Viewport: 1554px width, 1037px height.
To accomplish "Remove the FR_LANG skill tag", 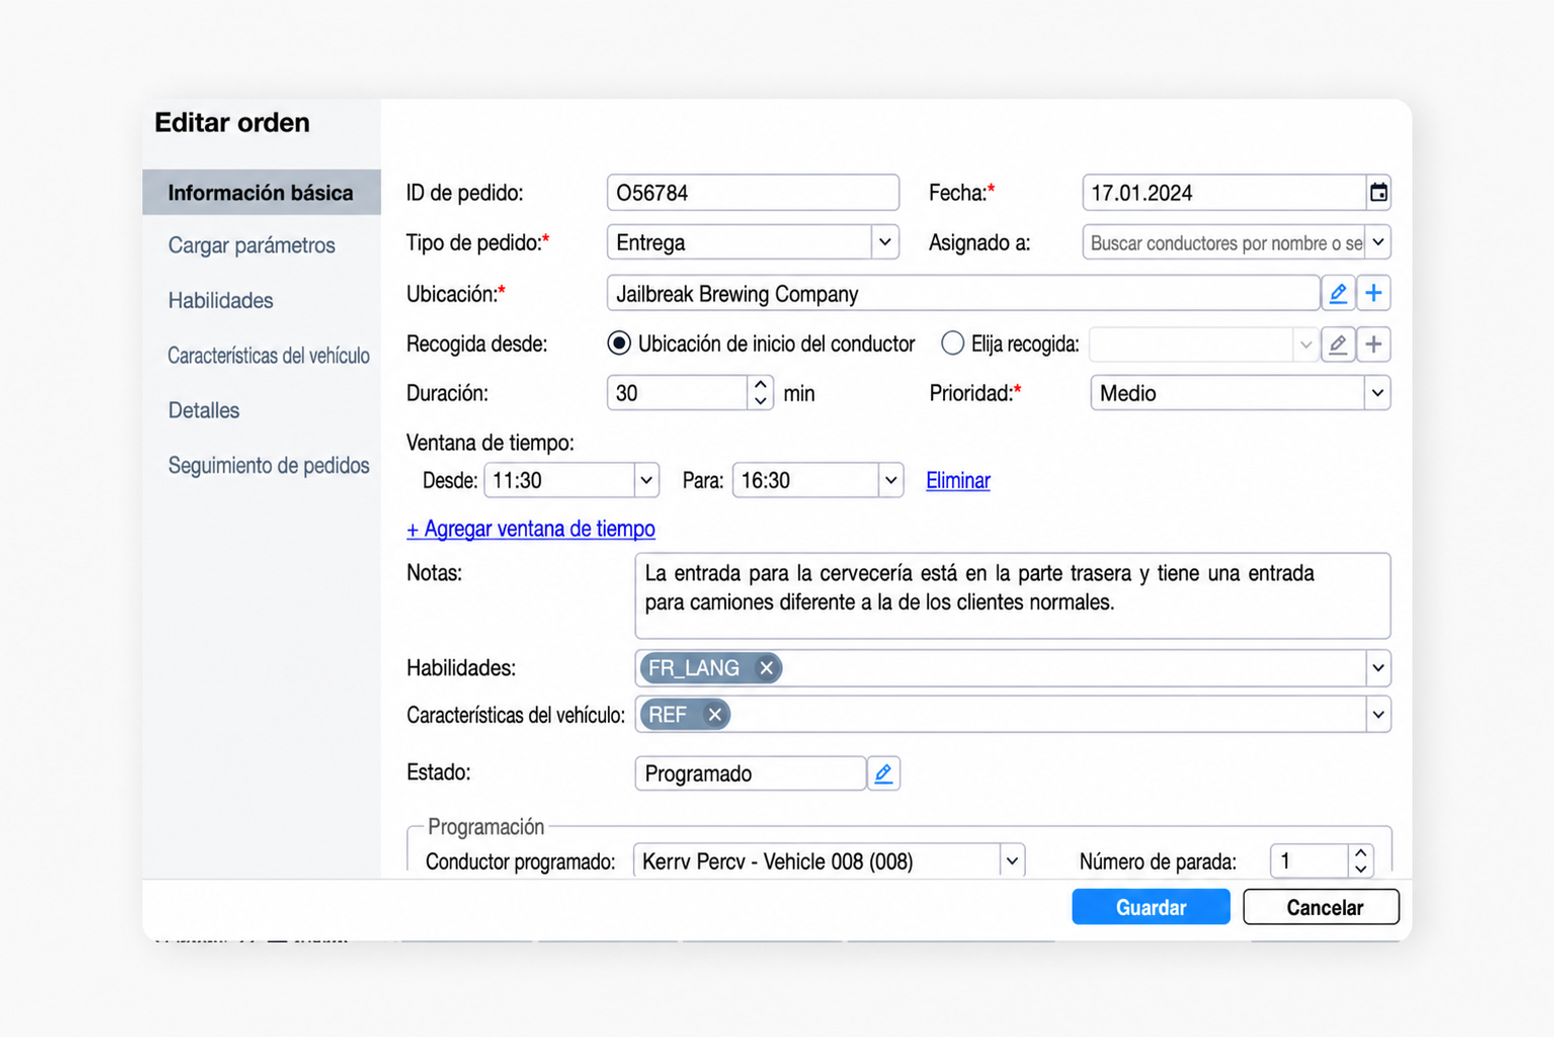I will tap(766, 668).
